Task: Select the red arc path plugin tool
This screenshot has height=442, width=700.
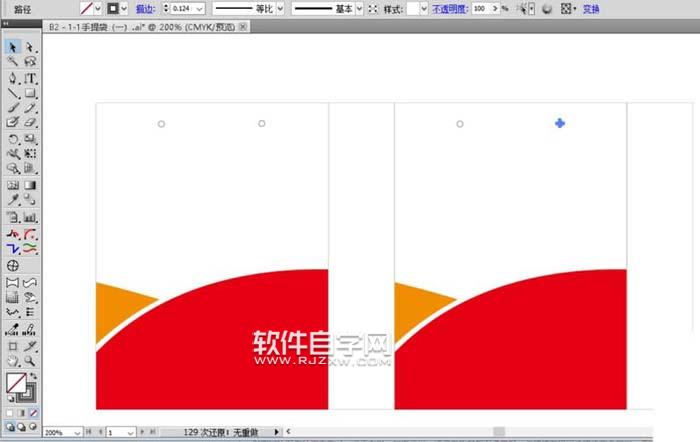Action: [x=30, y=234]
